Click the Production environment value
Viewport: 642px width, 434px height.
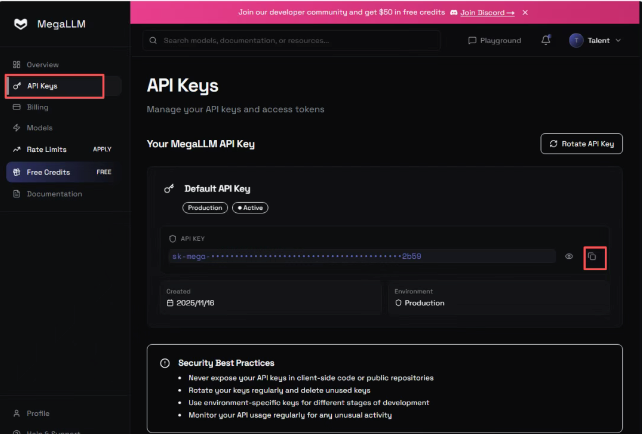[x=424, y=303]
